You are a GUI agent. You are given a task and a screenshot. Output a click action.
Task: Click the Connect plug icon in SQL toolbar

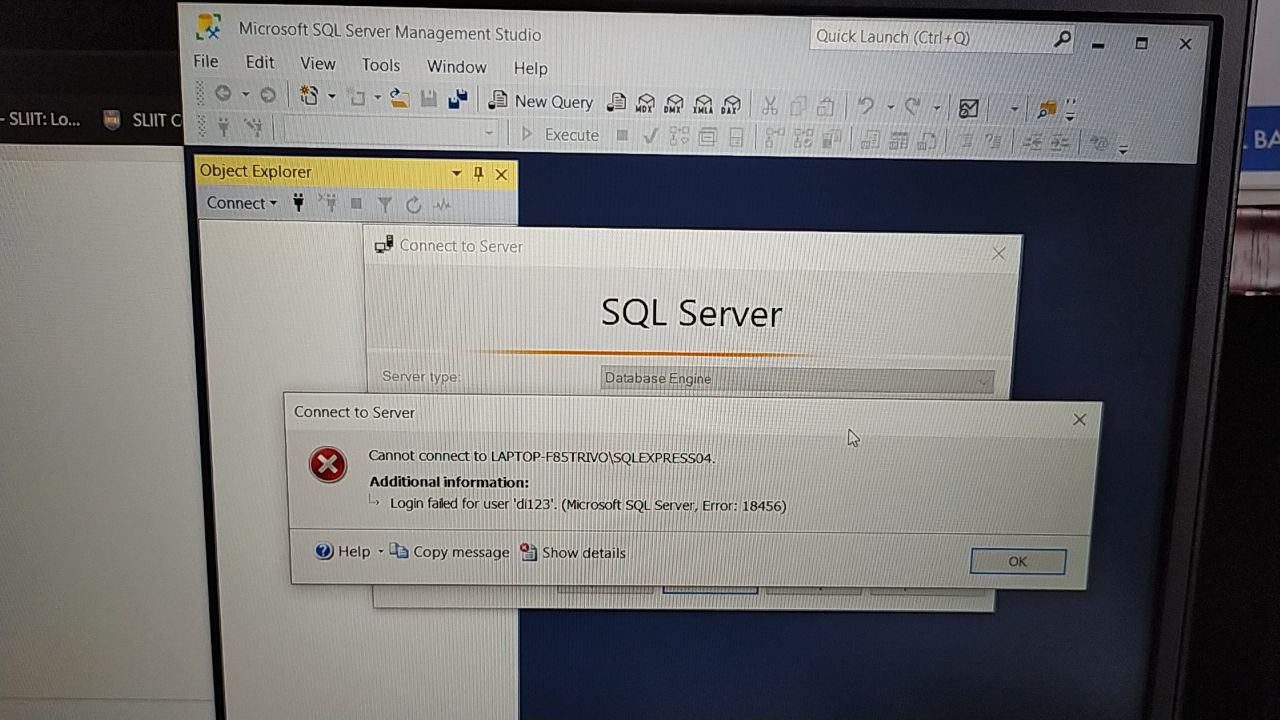point(223,126)
